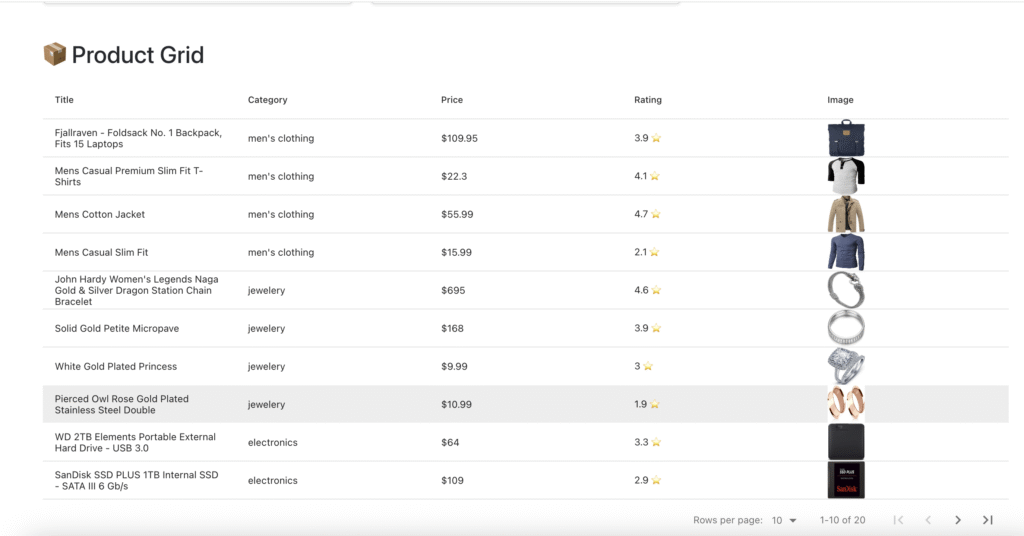Click the star icon next to 4.7 rating
This screenshot has height=536, width=1024.
(x=655, y=215)
